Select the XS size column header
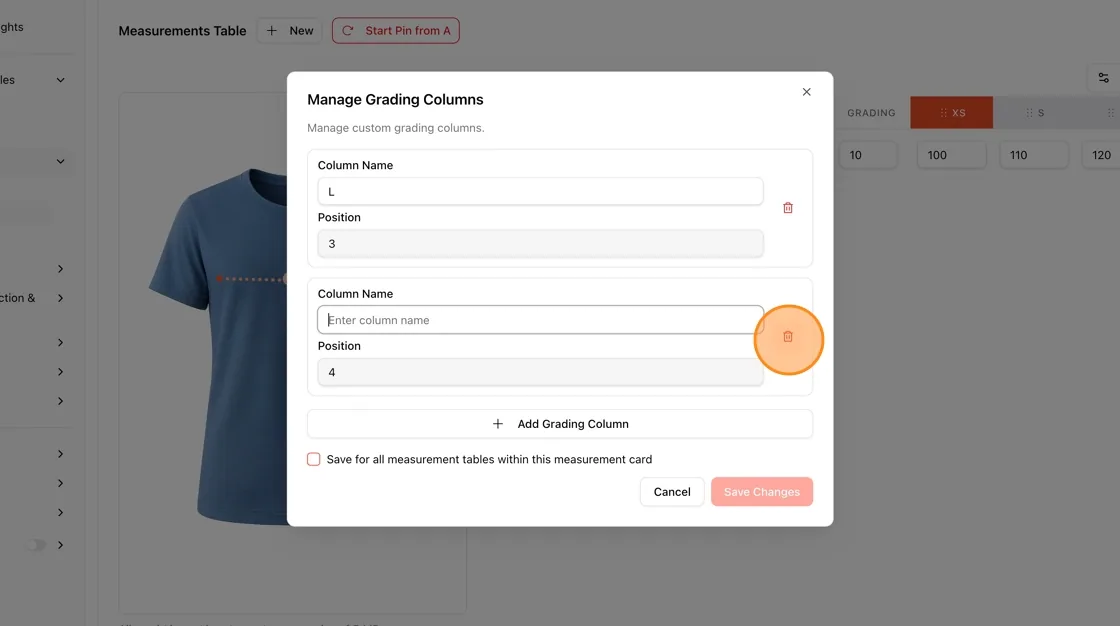The width and height of the screenshot is (1120, 626). tap(951, 113)
